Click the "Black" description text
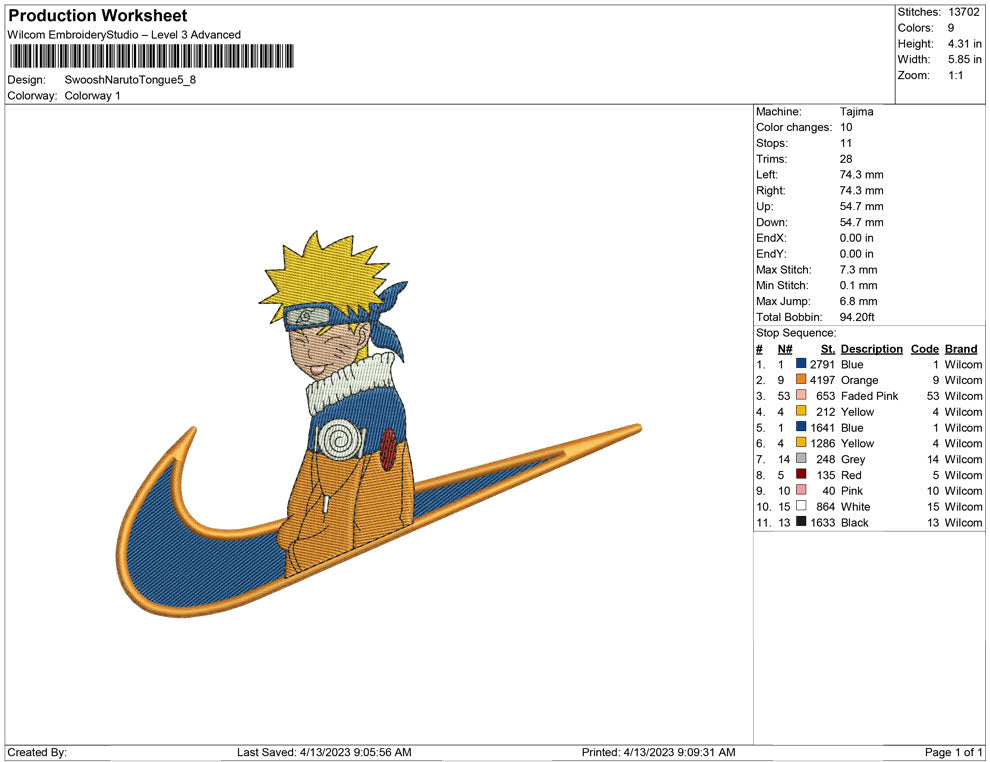This screenshot has width=990, height=762. (x=854, y=522)
